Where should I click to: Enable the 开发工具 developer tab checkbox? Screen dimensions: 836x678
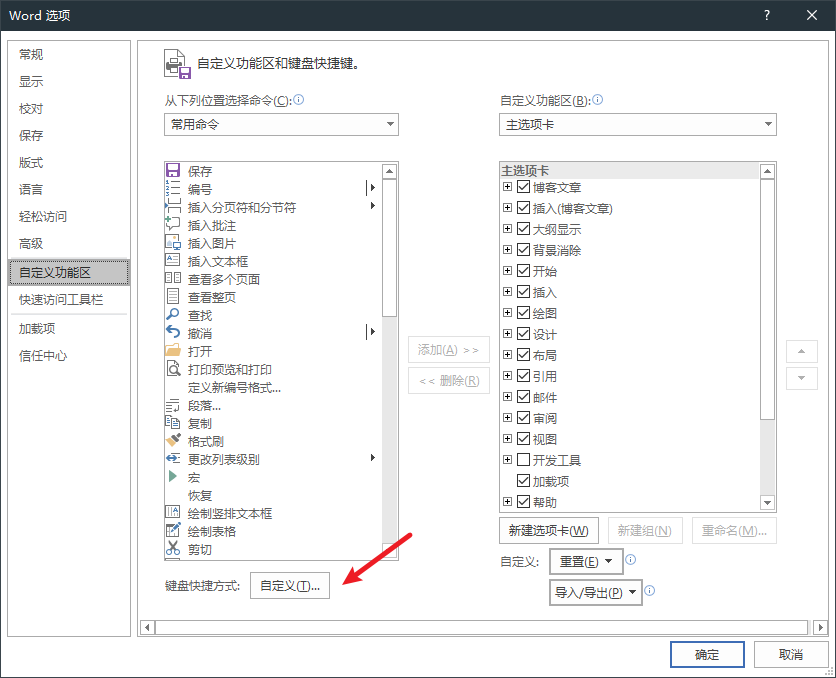[x=522, y=459]
